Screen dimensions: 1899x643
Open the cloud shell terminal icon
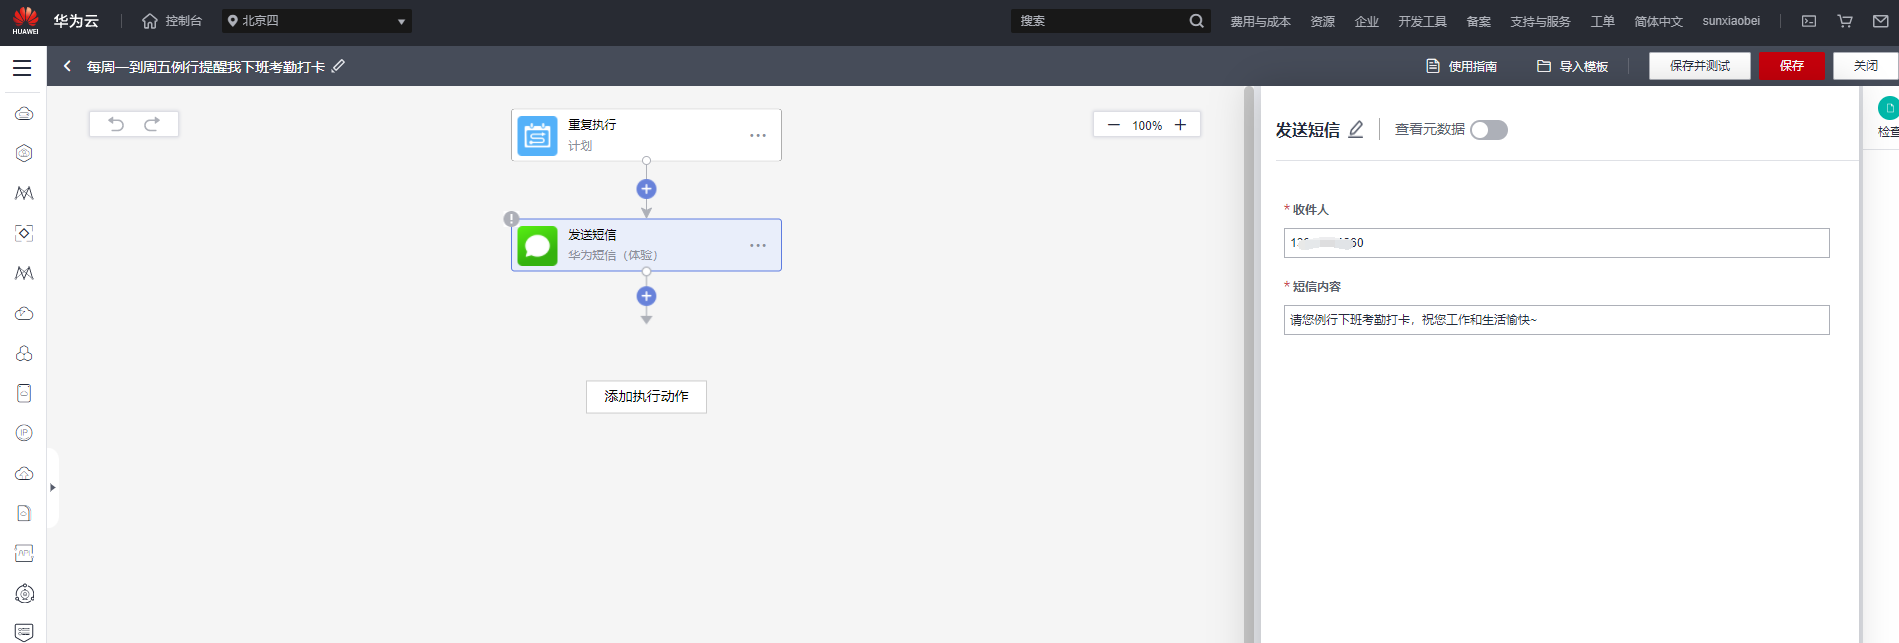click(1809, 21)
